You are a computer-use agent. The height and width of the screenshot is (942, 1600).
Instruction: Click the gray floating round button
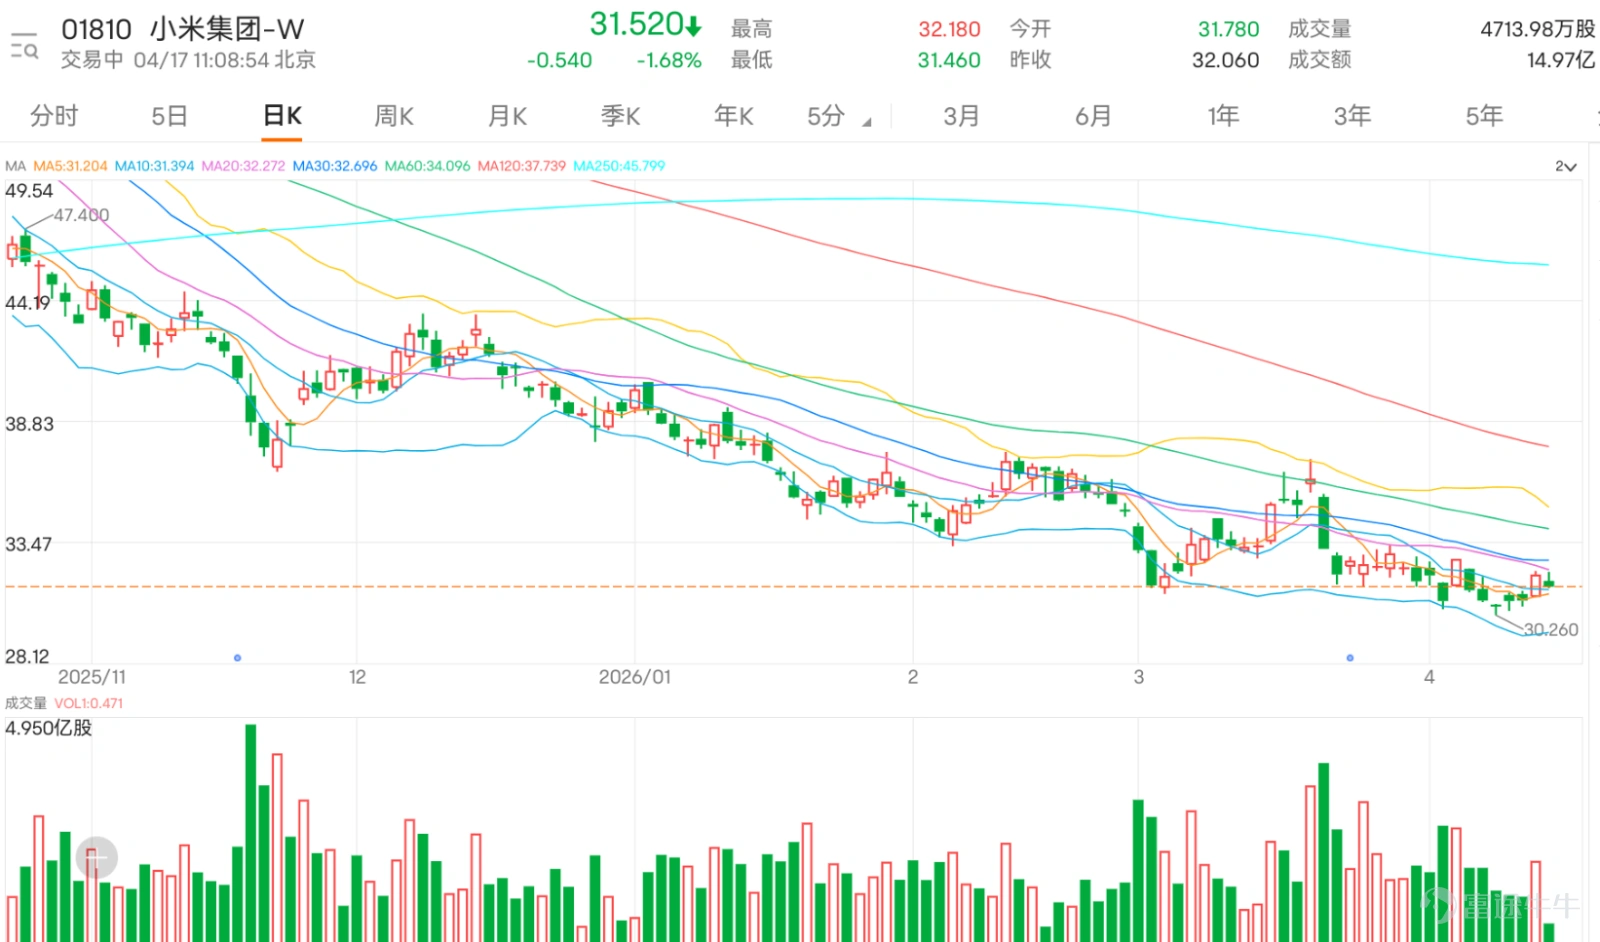97,858
